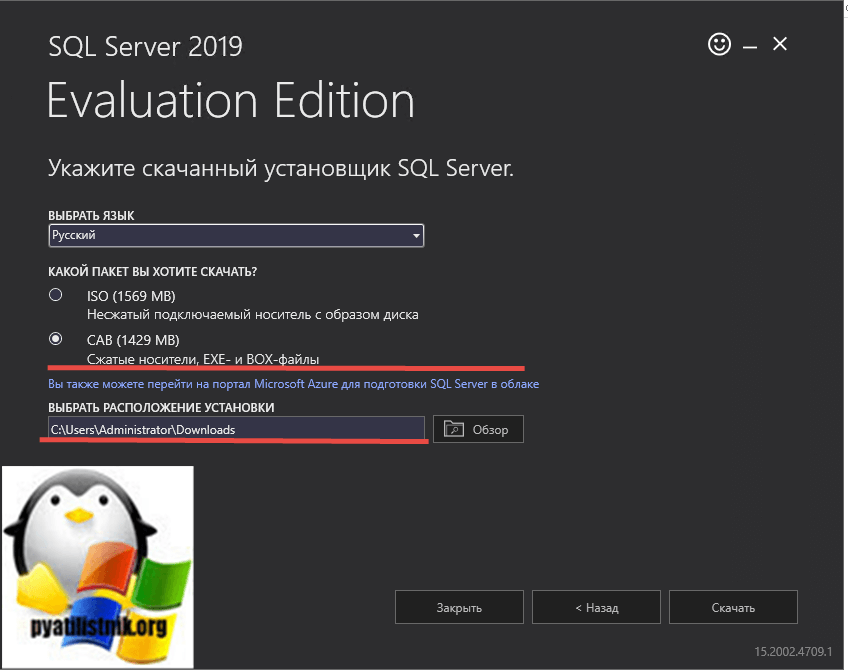Click the smiley feedback icon
This screenshot has width=848, height=670.
pos(718,44)
